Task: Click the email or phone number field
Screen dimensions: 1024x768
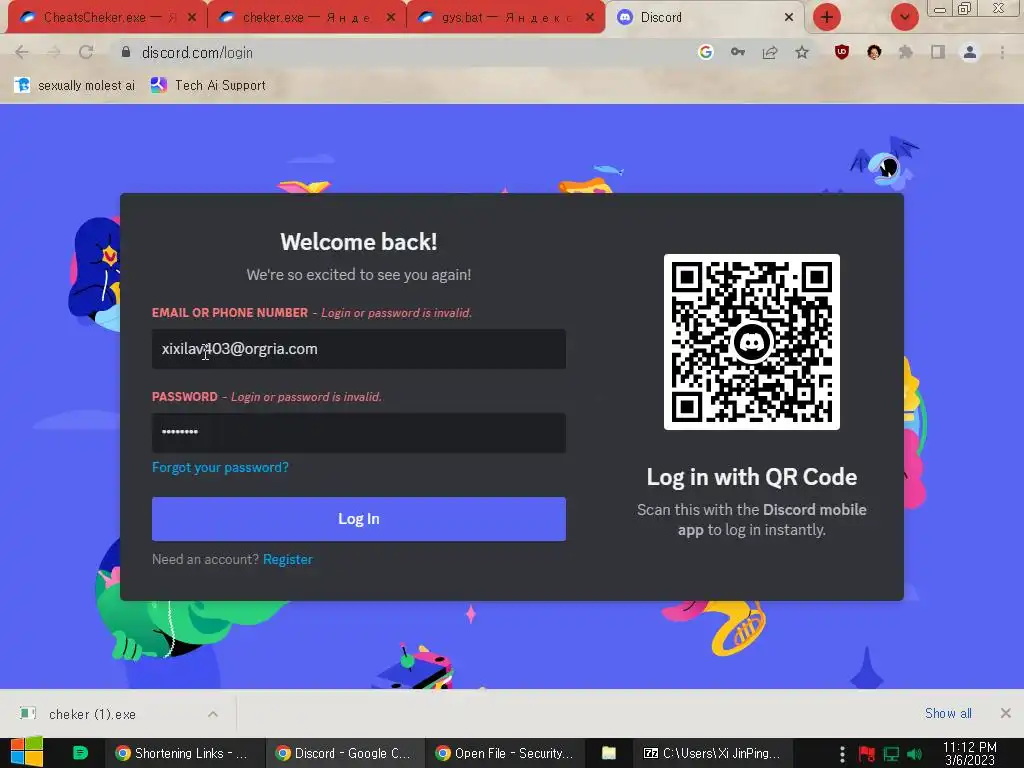Action: [x=359, y=349]
